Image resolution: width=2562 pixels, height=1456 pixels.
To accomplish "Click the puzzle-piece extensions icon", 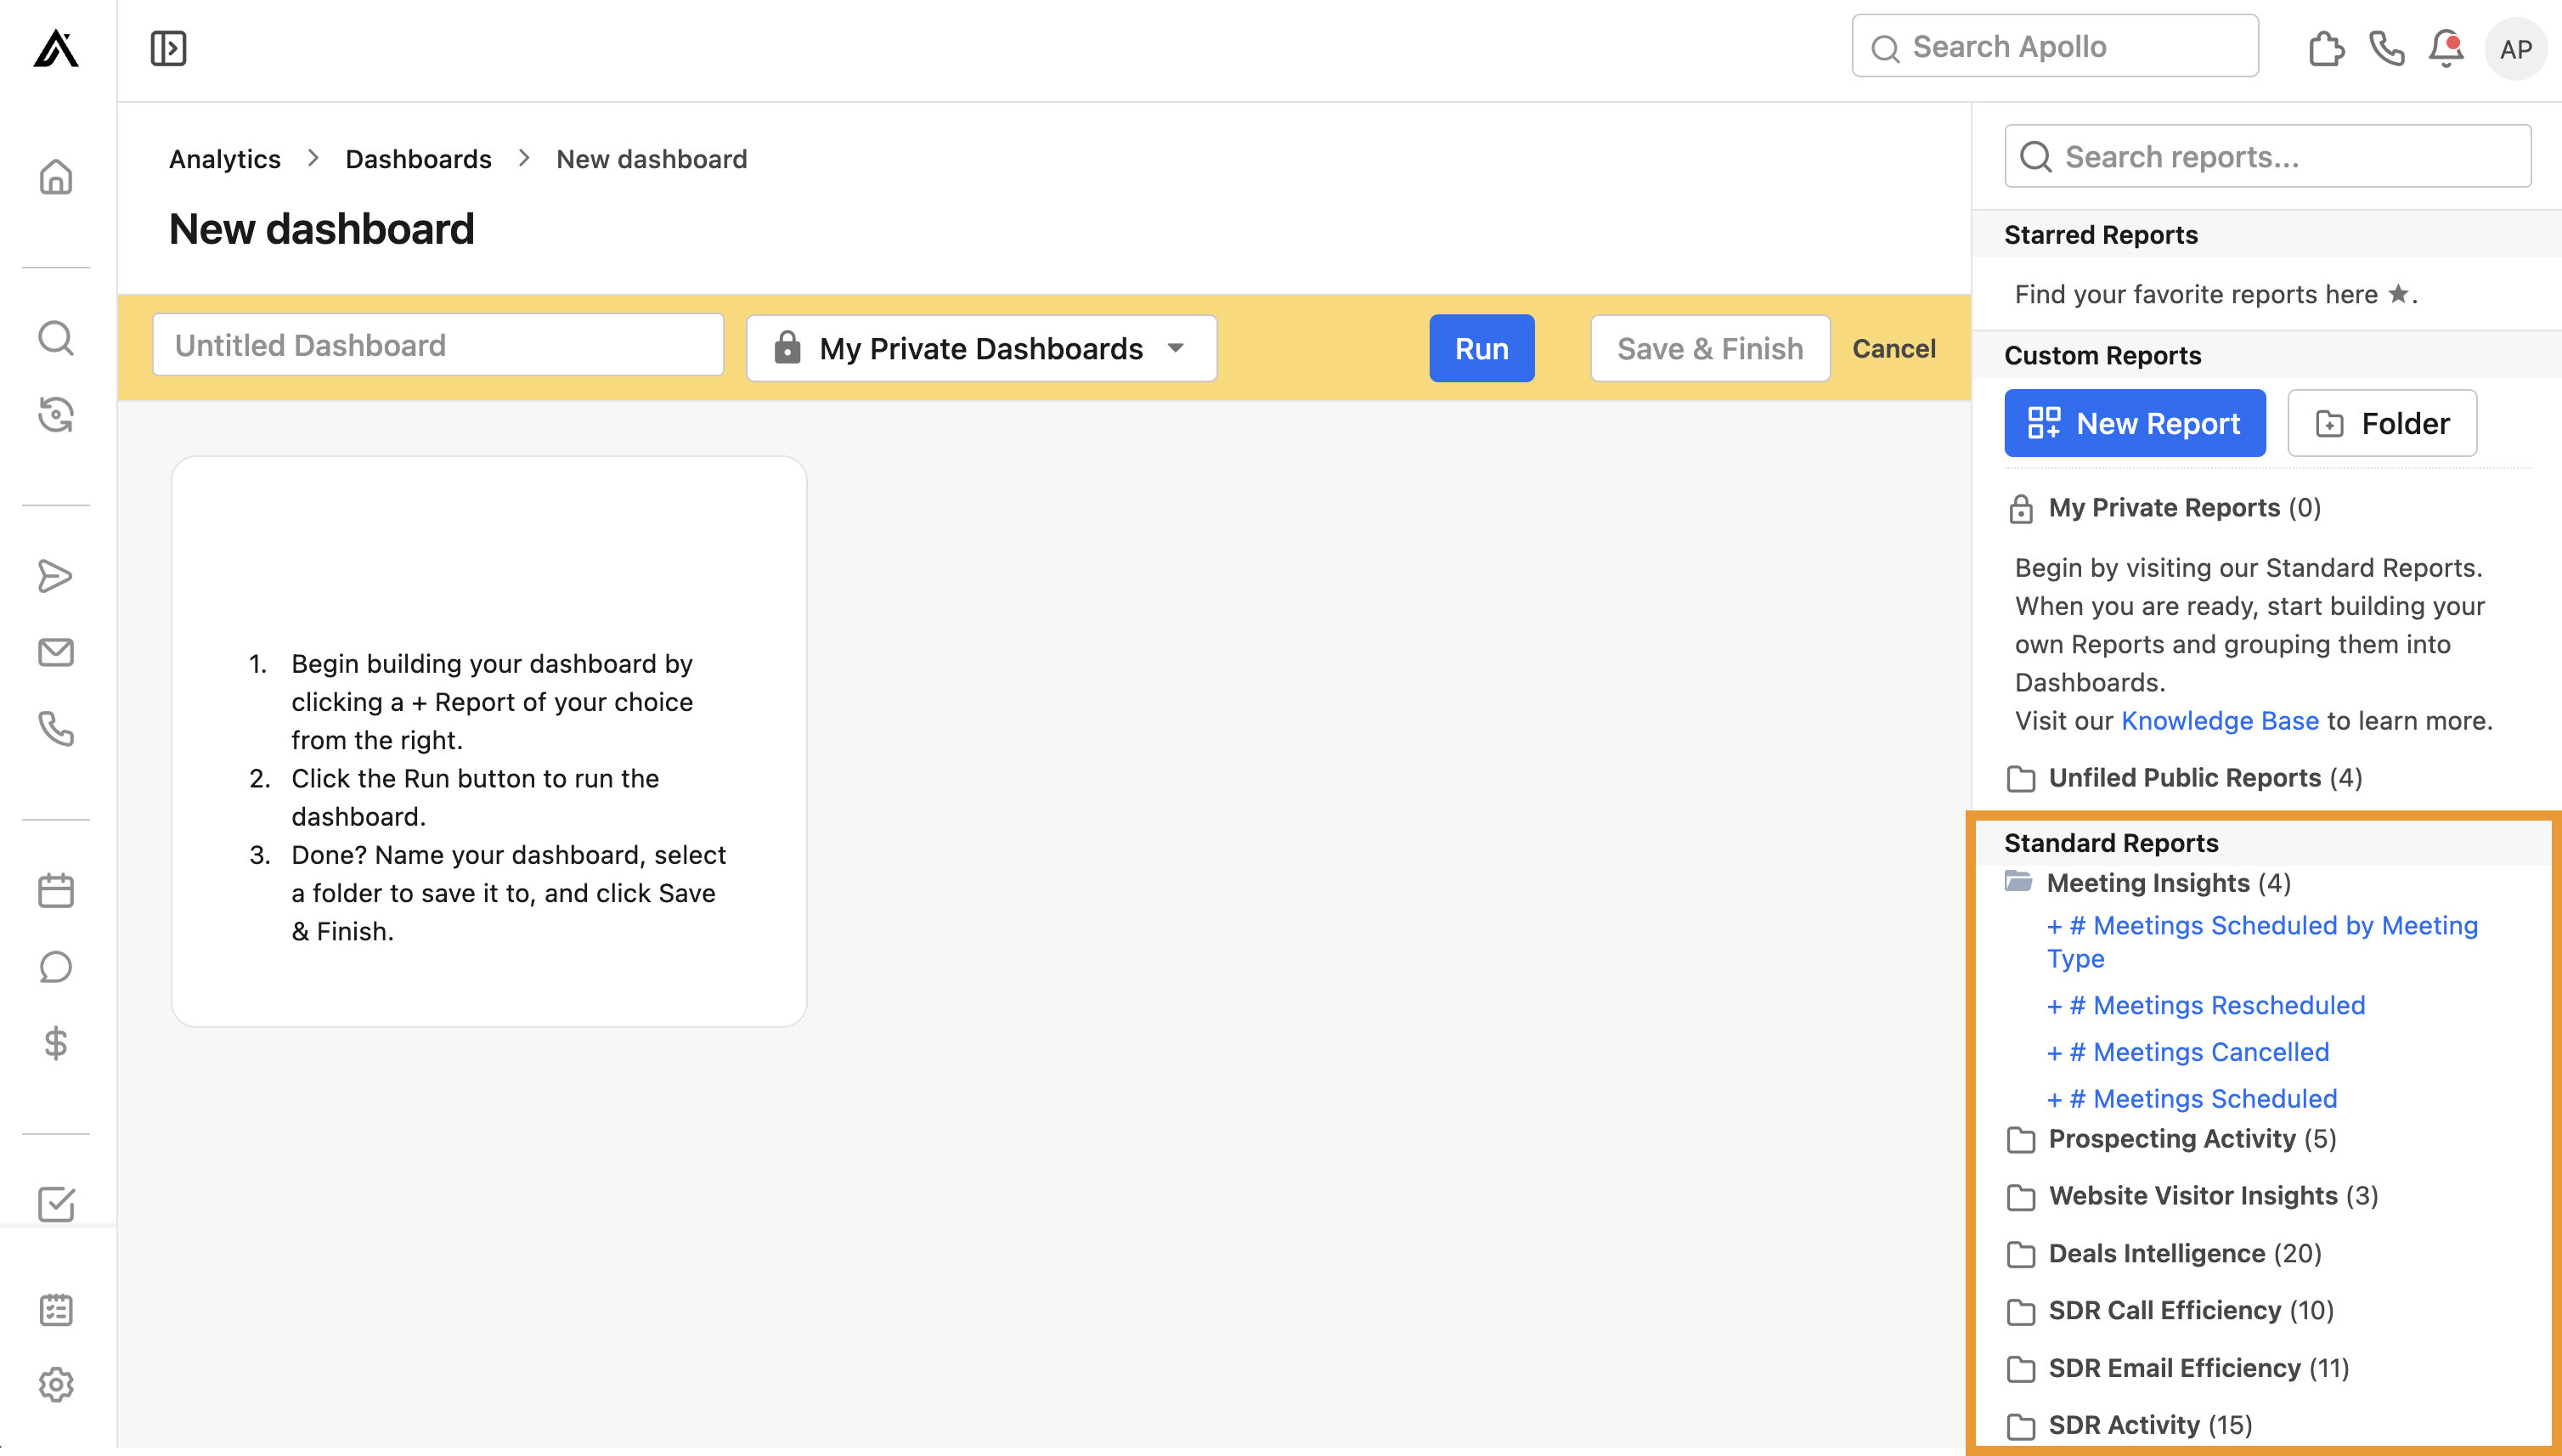I will tap(2326, 48).
